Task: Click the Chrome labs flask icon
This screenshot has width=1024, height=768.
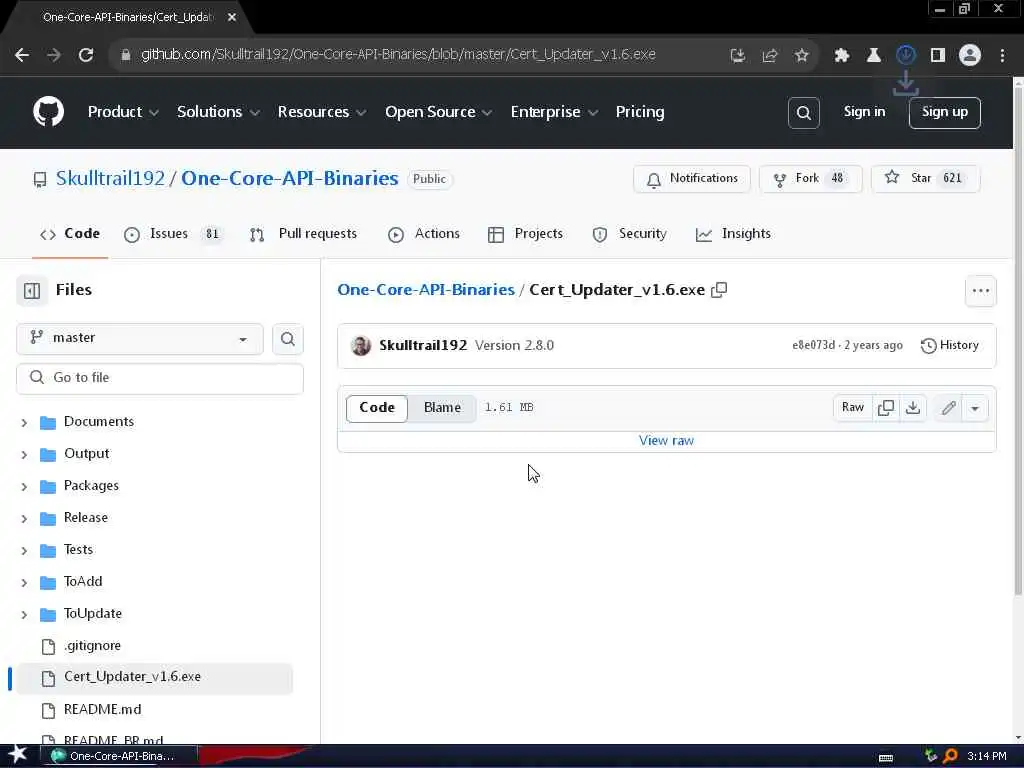Action: 874,56
